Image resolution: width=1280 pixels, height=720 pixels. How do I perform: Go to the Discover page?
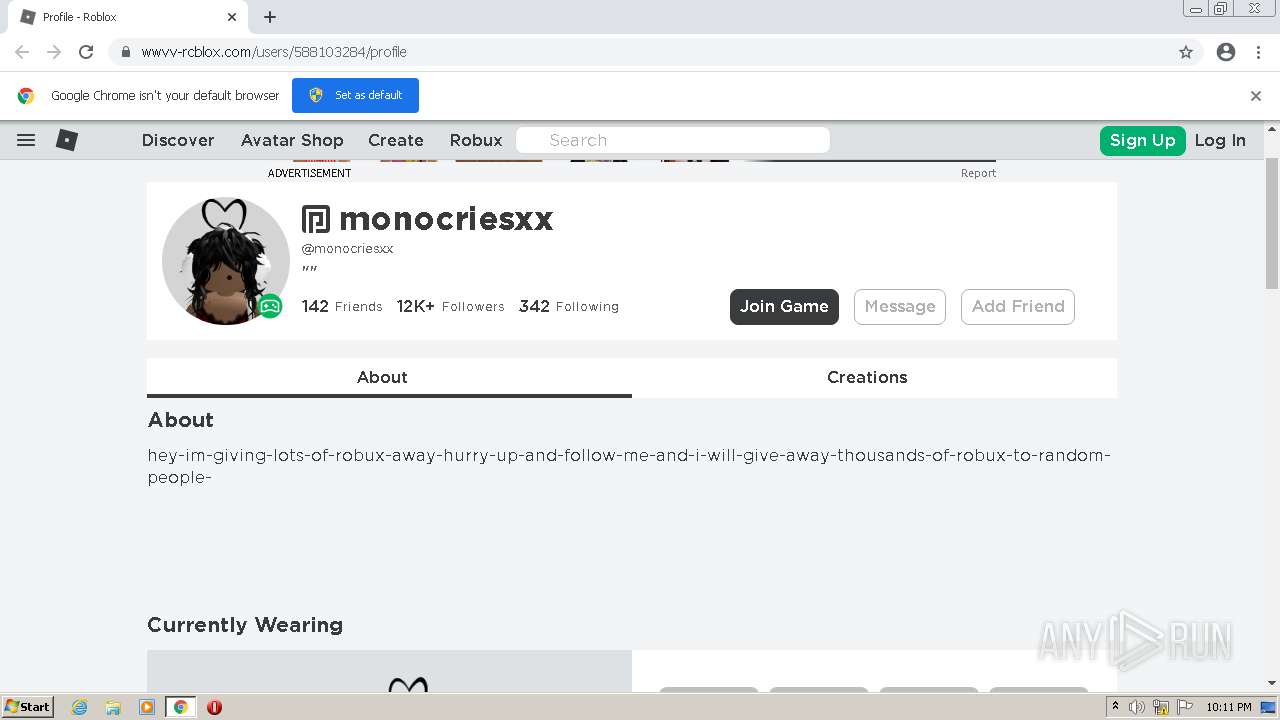pos(178,140)
